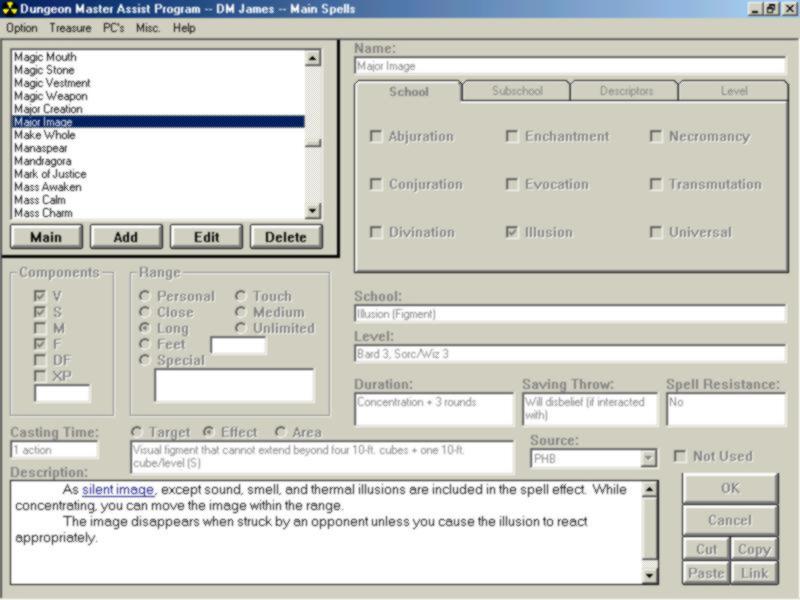
Task: Follow the silent image link
Action: pos(118,490)
